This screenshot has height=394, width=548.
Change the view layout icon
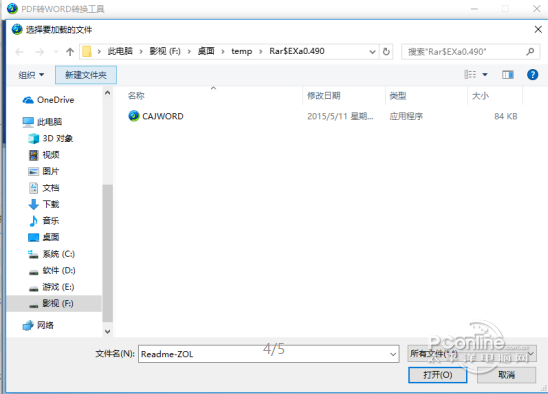(x=470, y=74)
